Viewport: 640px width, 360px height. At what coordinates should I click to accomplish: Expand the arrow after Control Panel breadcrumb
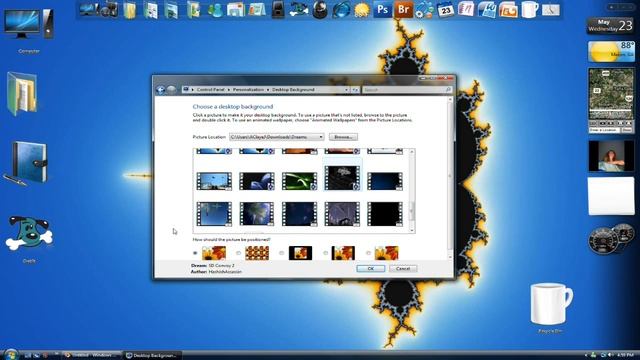(x=229, y=90)
